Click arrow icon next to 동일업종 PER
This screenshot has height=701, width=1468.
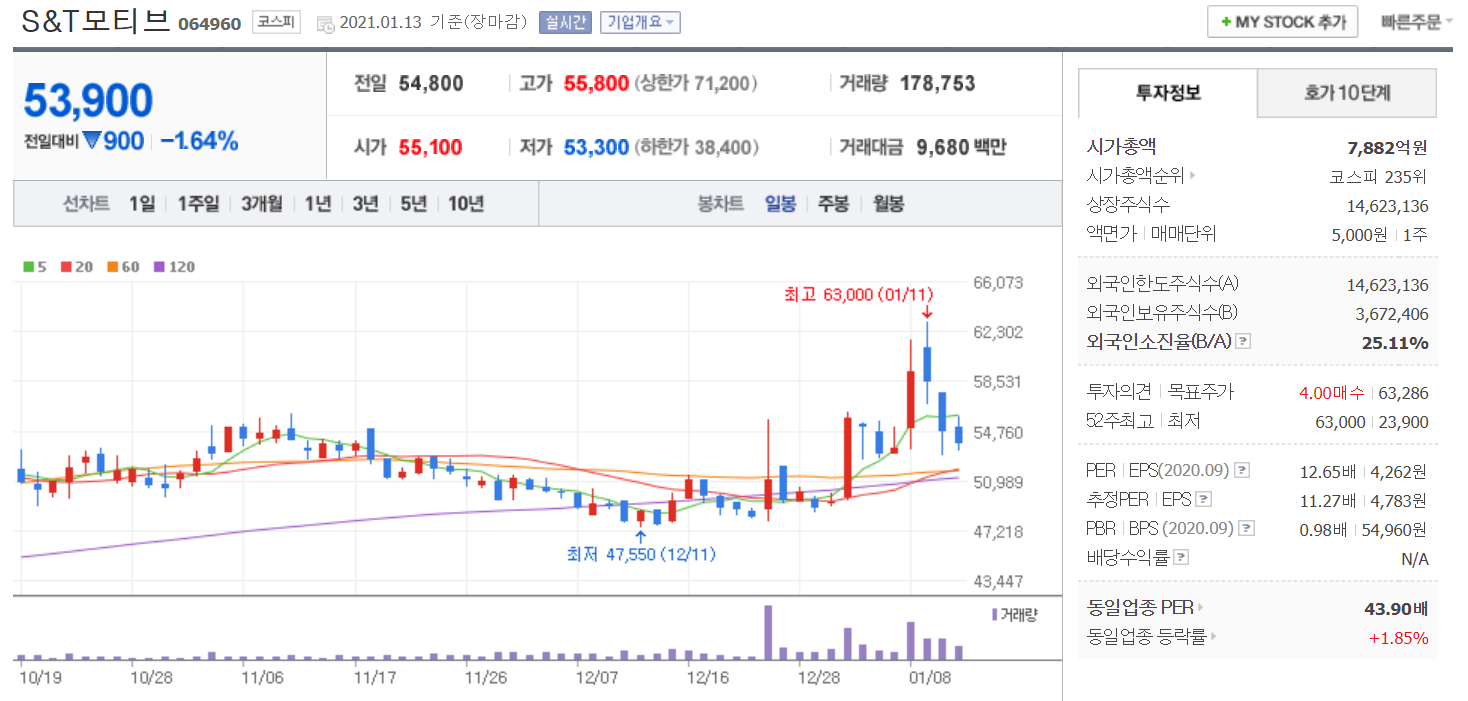(1201, 607)
